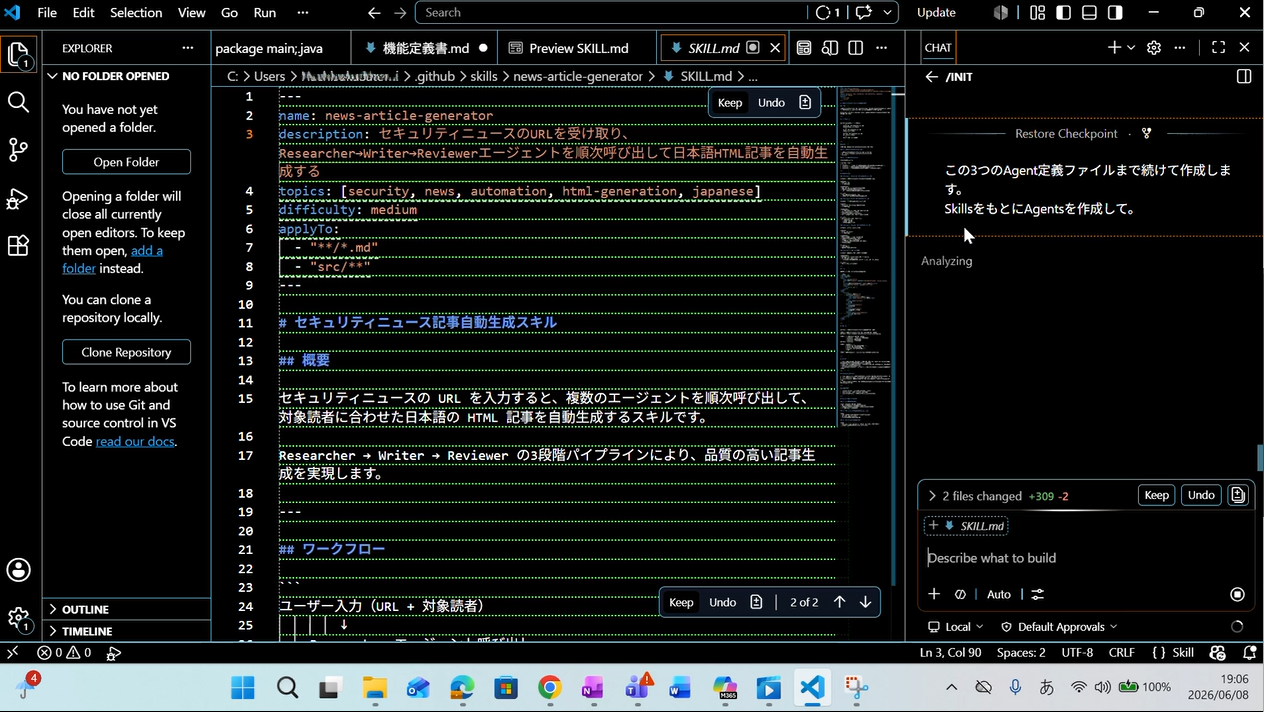Viewport: 1264px width, 712px height.
Task: Keep all changes in chat panel
Action: click(1156, 495)
